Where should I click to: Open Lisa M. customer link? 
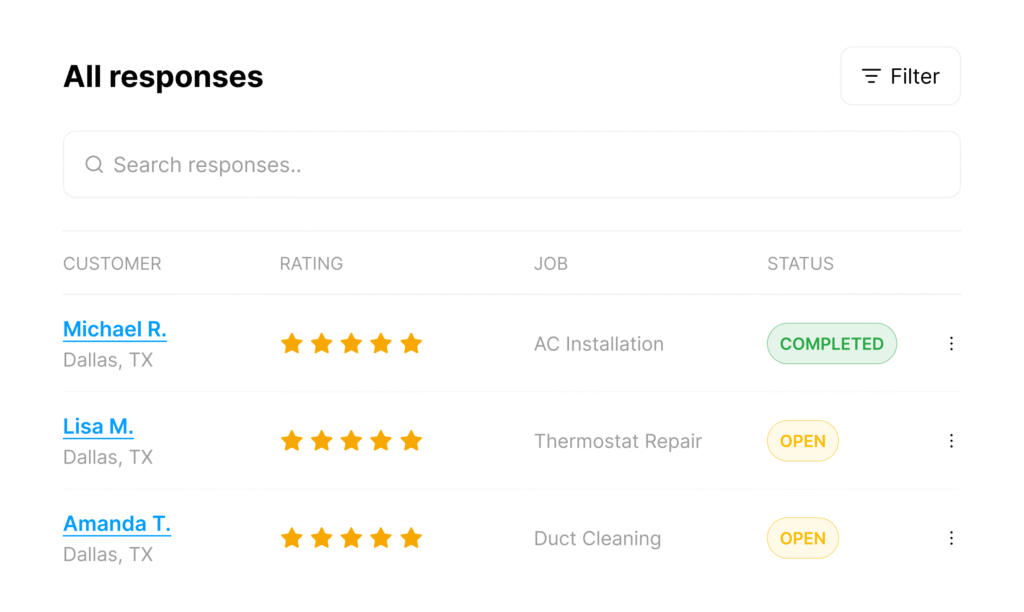pos(98,427)
